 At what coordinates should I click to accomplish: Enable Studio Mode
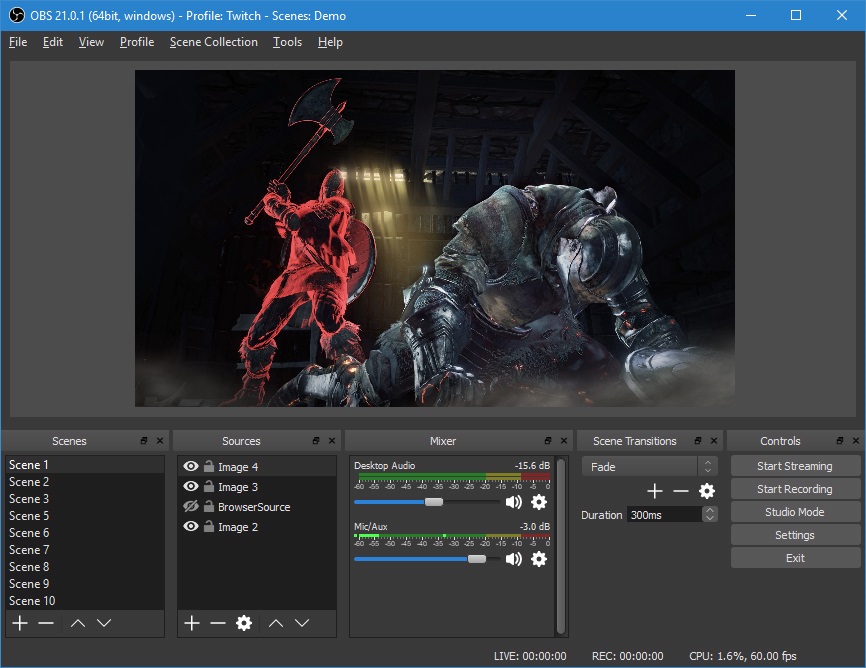coord(795,512)
